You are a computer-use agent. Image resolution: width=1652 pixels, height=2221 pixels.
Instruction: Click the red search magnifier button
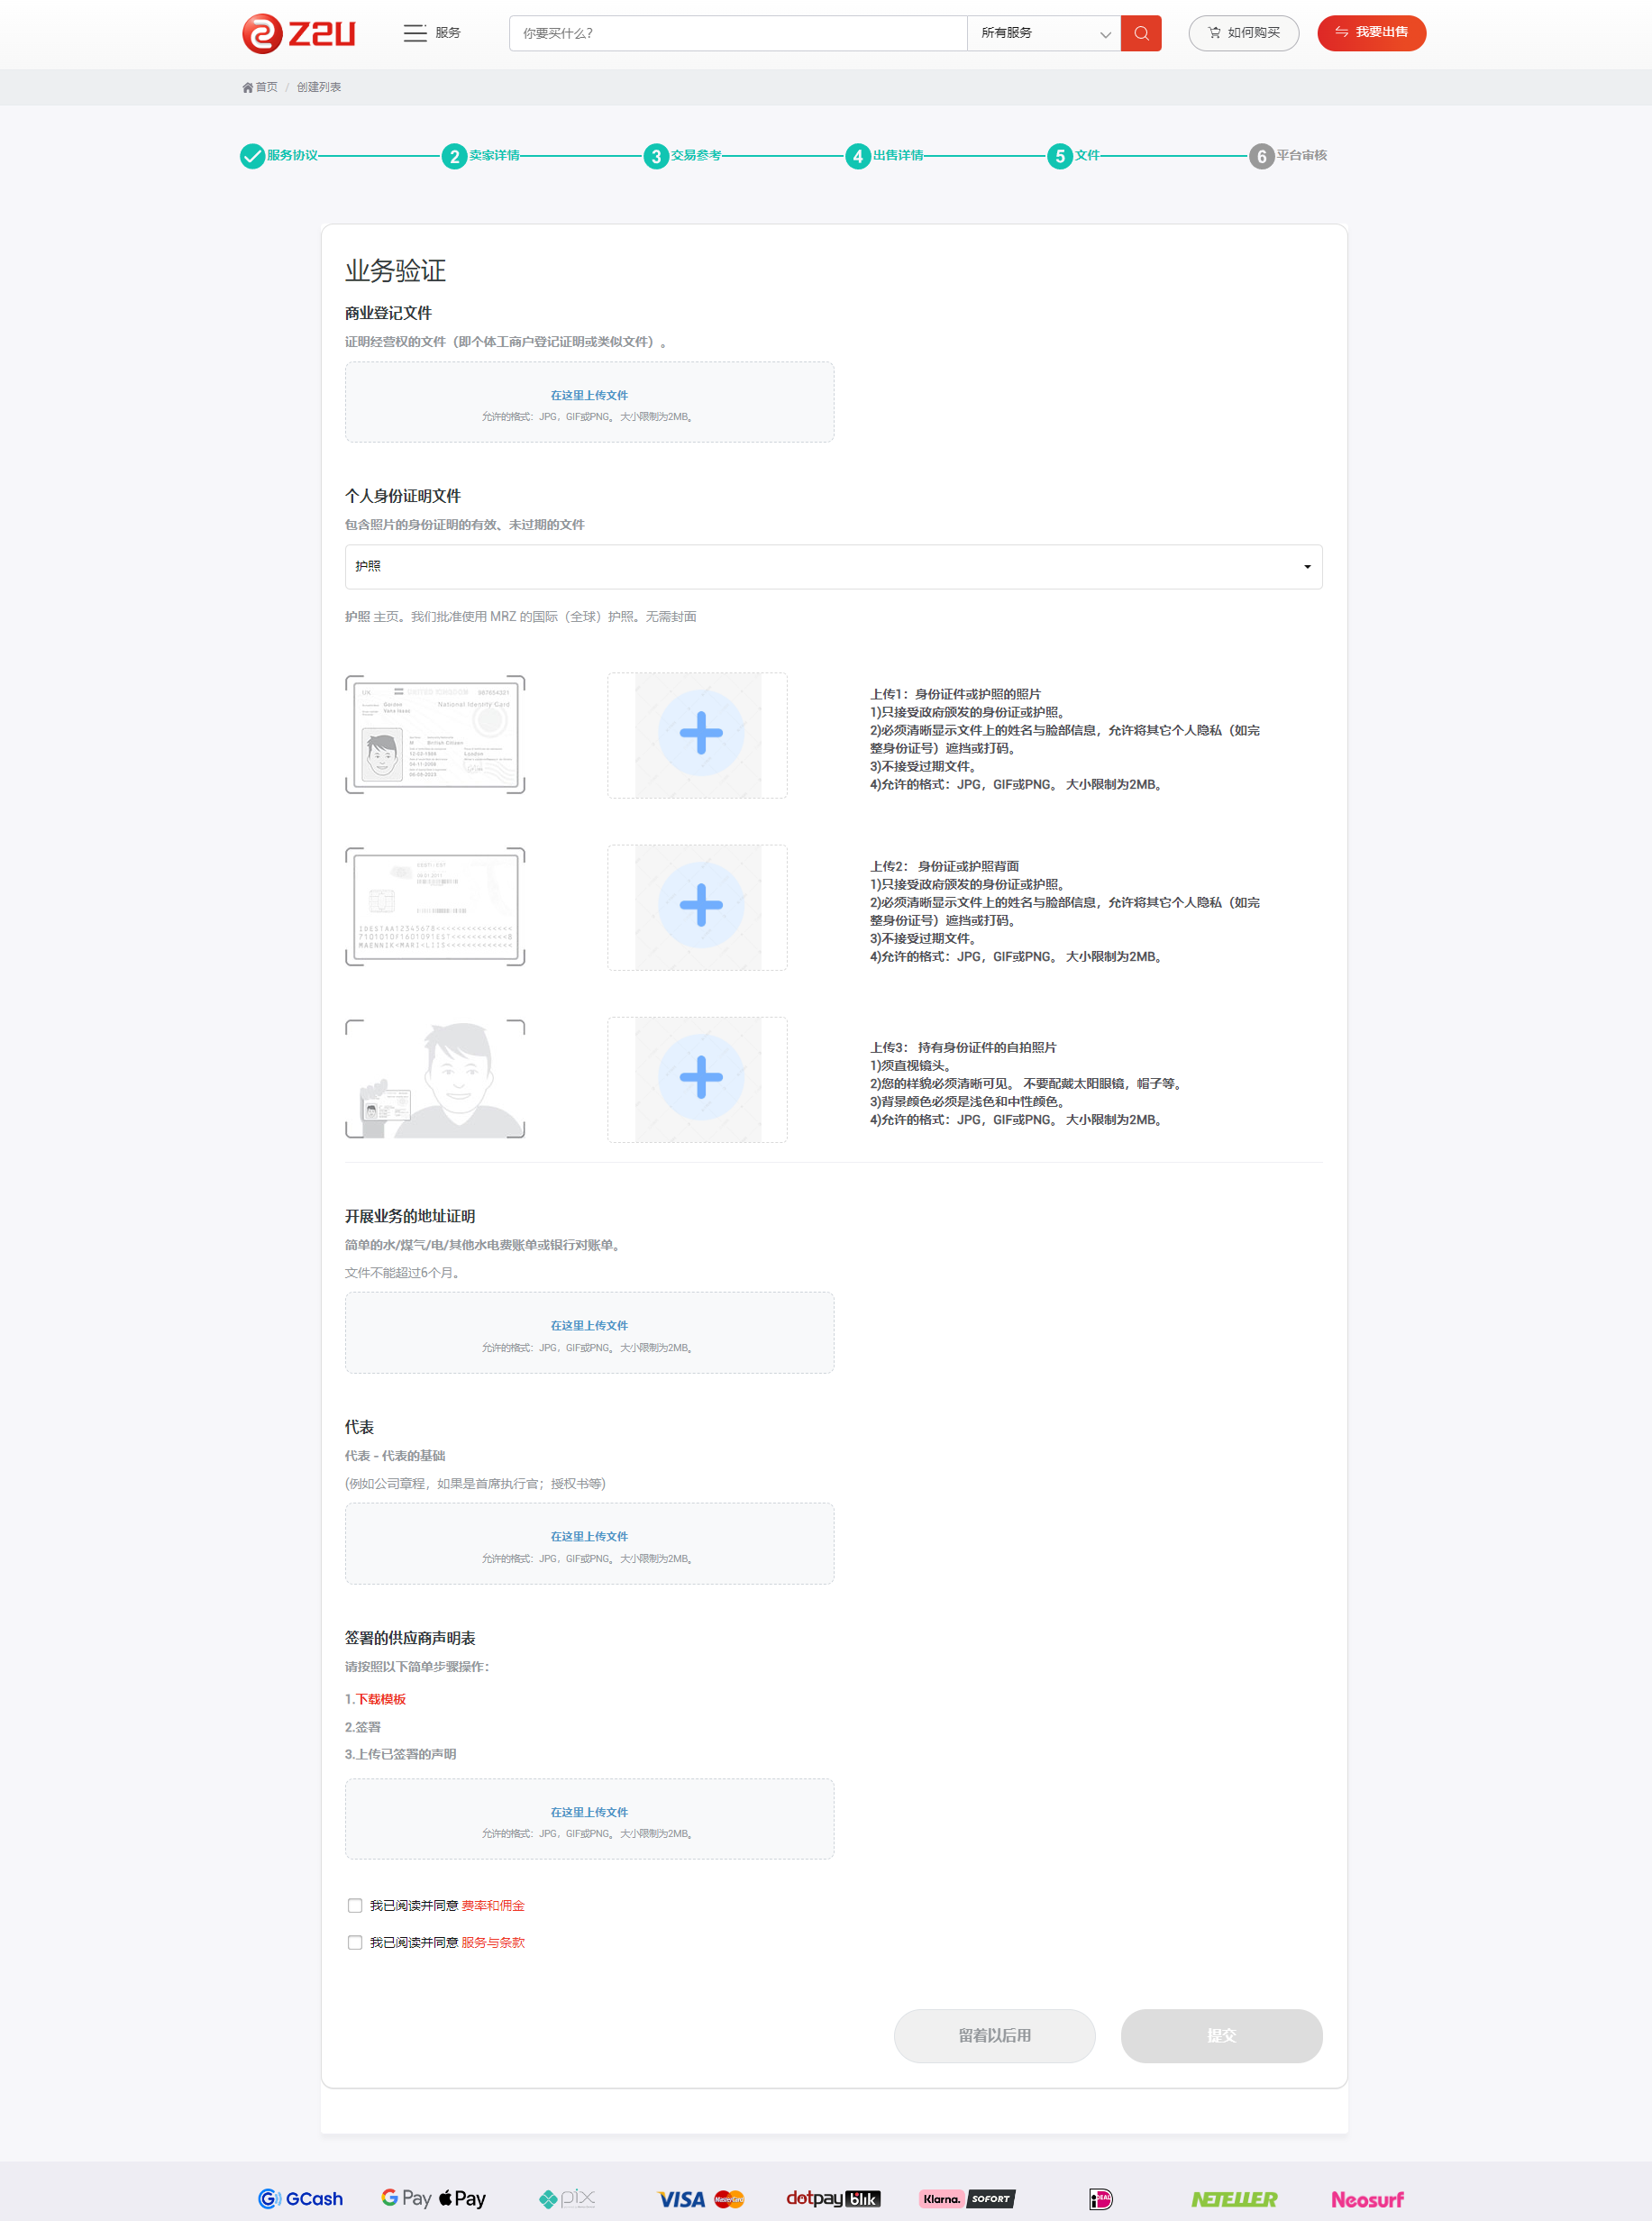[x=1140, y=33]
